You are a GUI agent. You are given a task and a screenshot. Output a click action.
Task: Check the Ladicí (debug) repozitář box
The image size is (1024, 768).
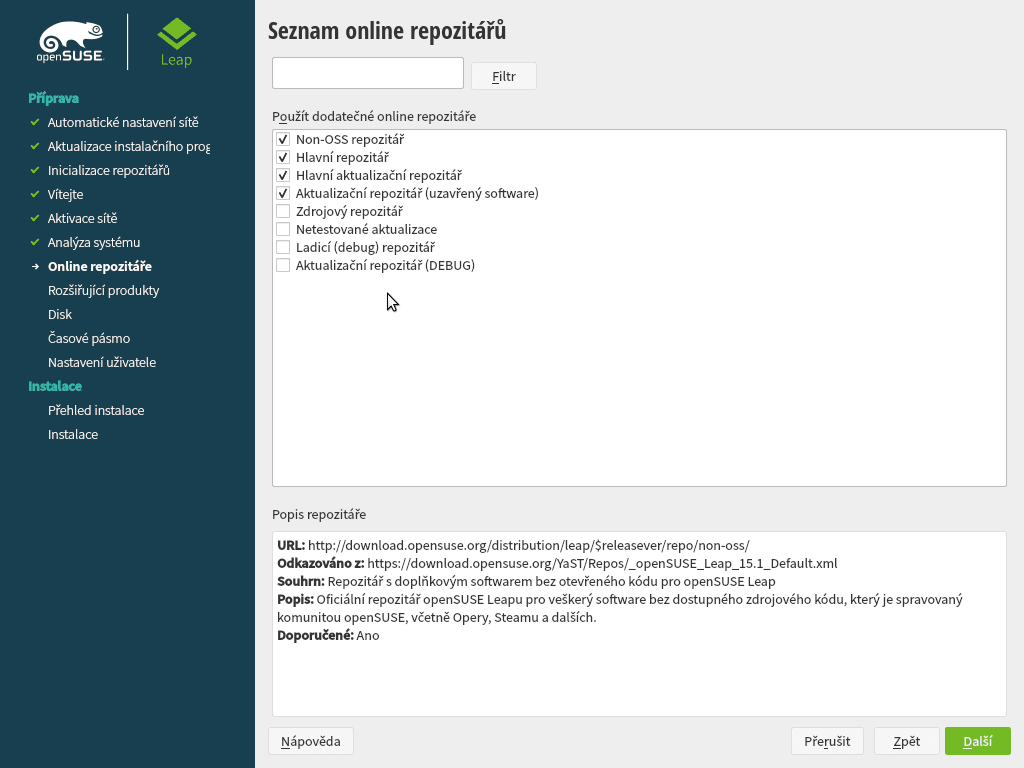point(282,247)
